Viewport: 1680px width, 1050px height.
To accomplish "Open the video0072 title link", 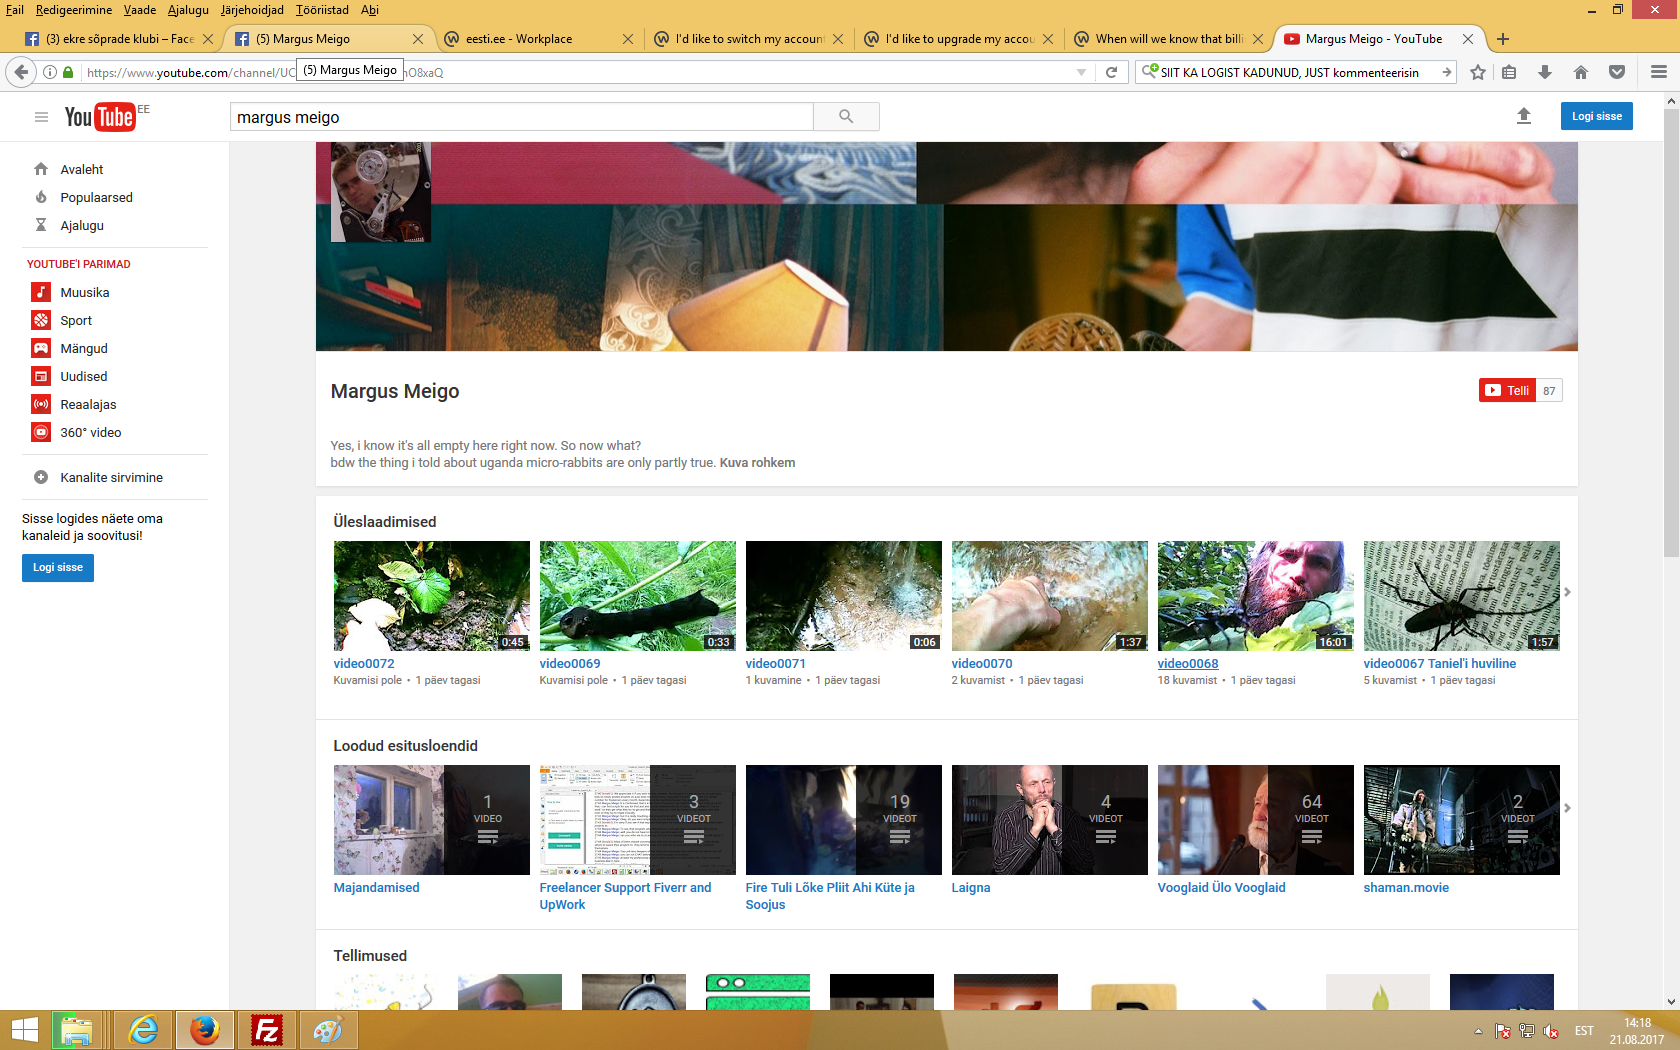I will click(x=364, y=663).
